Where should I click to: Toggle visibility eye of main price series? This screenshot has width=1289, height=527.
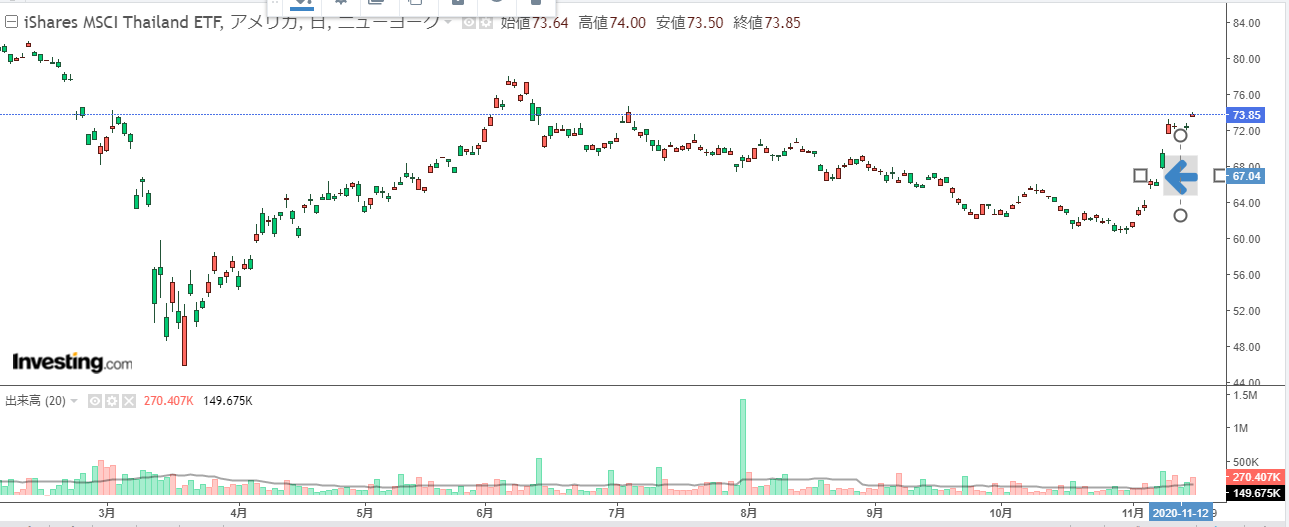tap(468, 22)
